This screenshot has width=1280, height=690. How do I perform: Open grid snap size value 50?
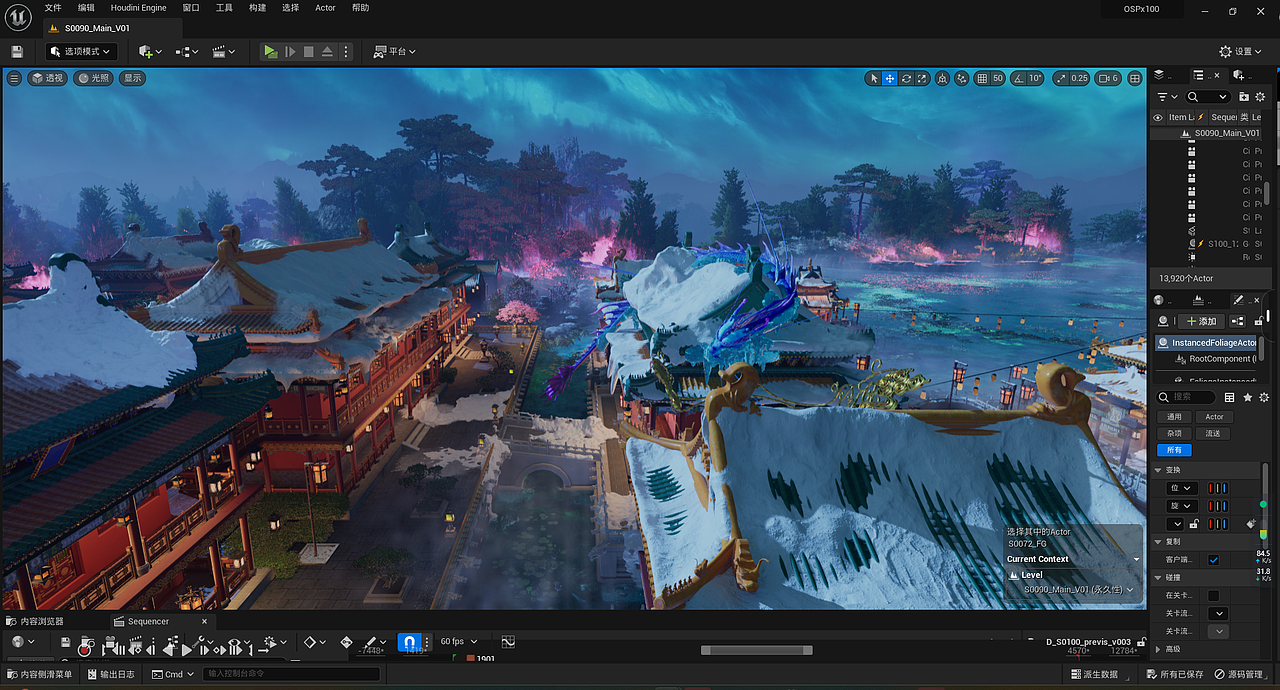pos(998,78)
